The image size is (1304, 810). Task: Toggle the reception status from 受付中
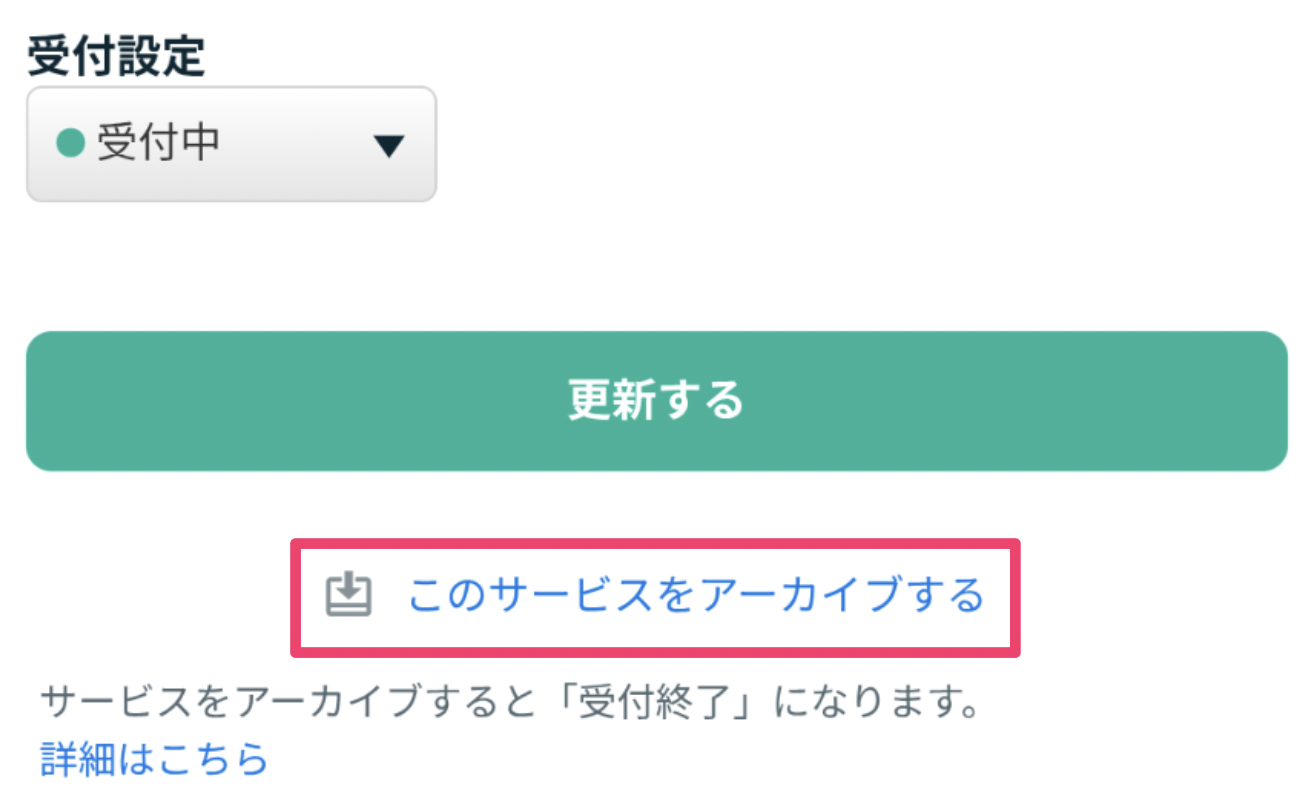(x=230, y=141)
